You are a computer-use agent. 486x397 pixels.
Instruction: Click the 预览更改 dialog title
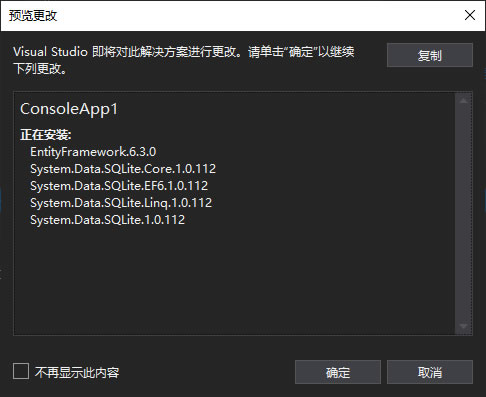(33, 16)
